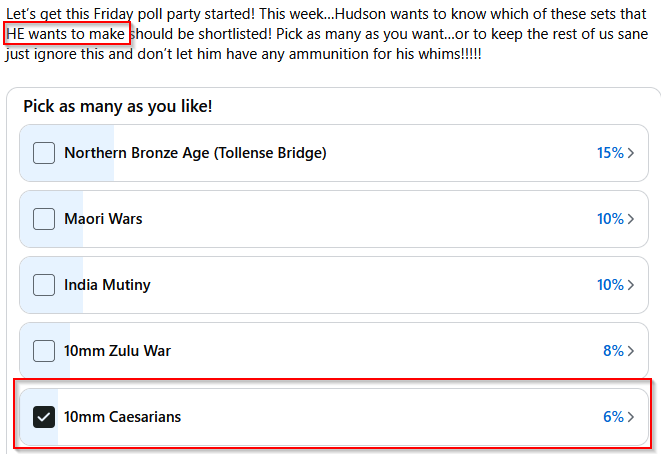Click the 15% result for Northern Bronze Age
The image size is (661, 454).
(609, 153)
